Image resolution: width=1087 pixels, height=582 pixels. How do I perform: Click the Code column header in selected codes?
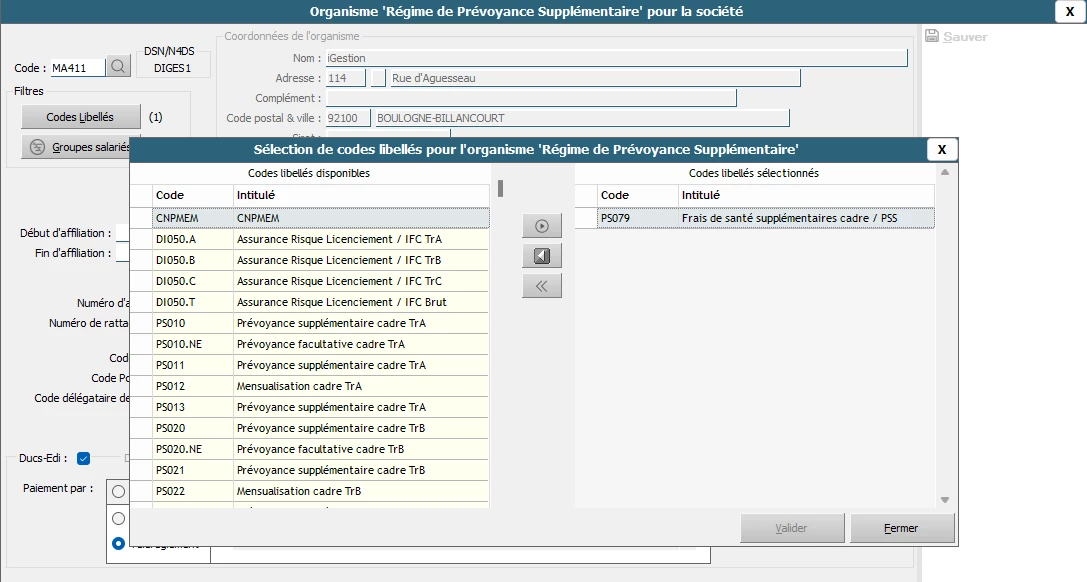[638, 195]
